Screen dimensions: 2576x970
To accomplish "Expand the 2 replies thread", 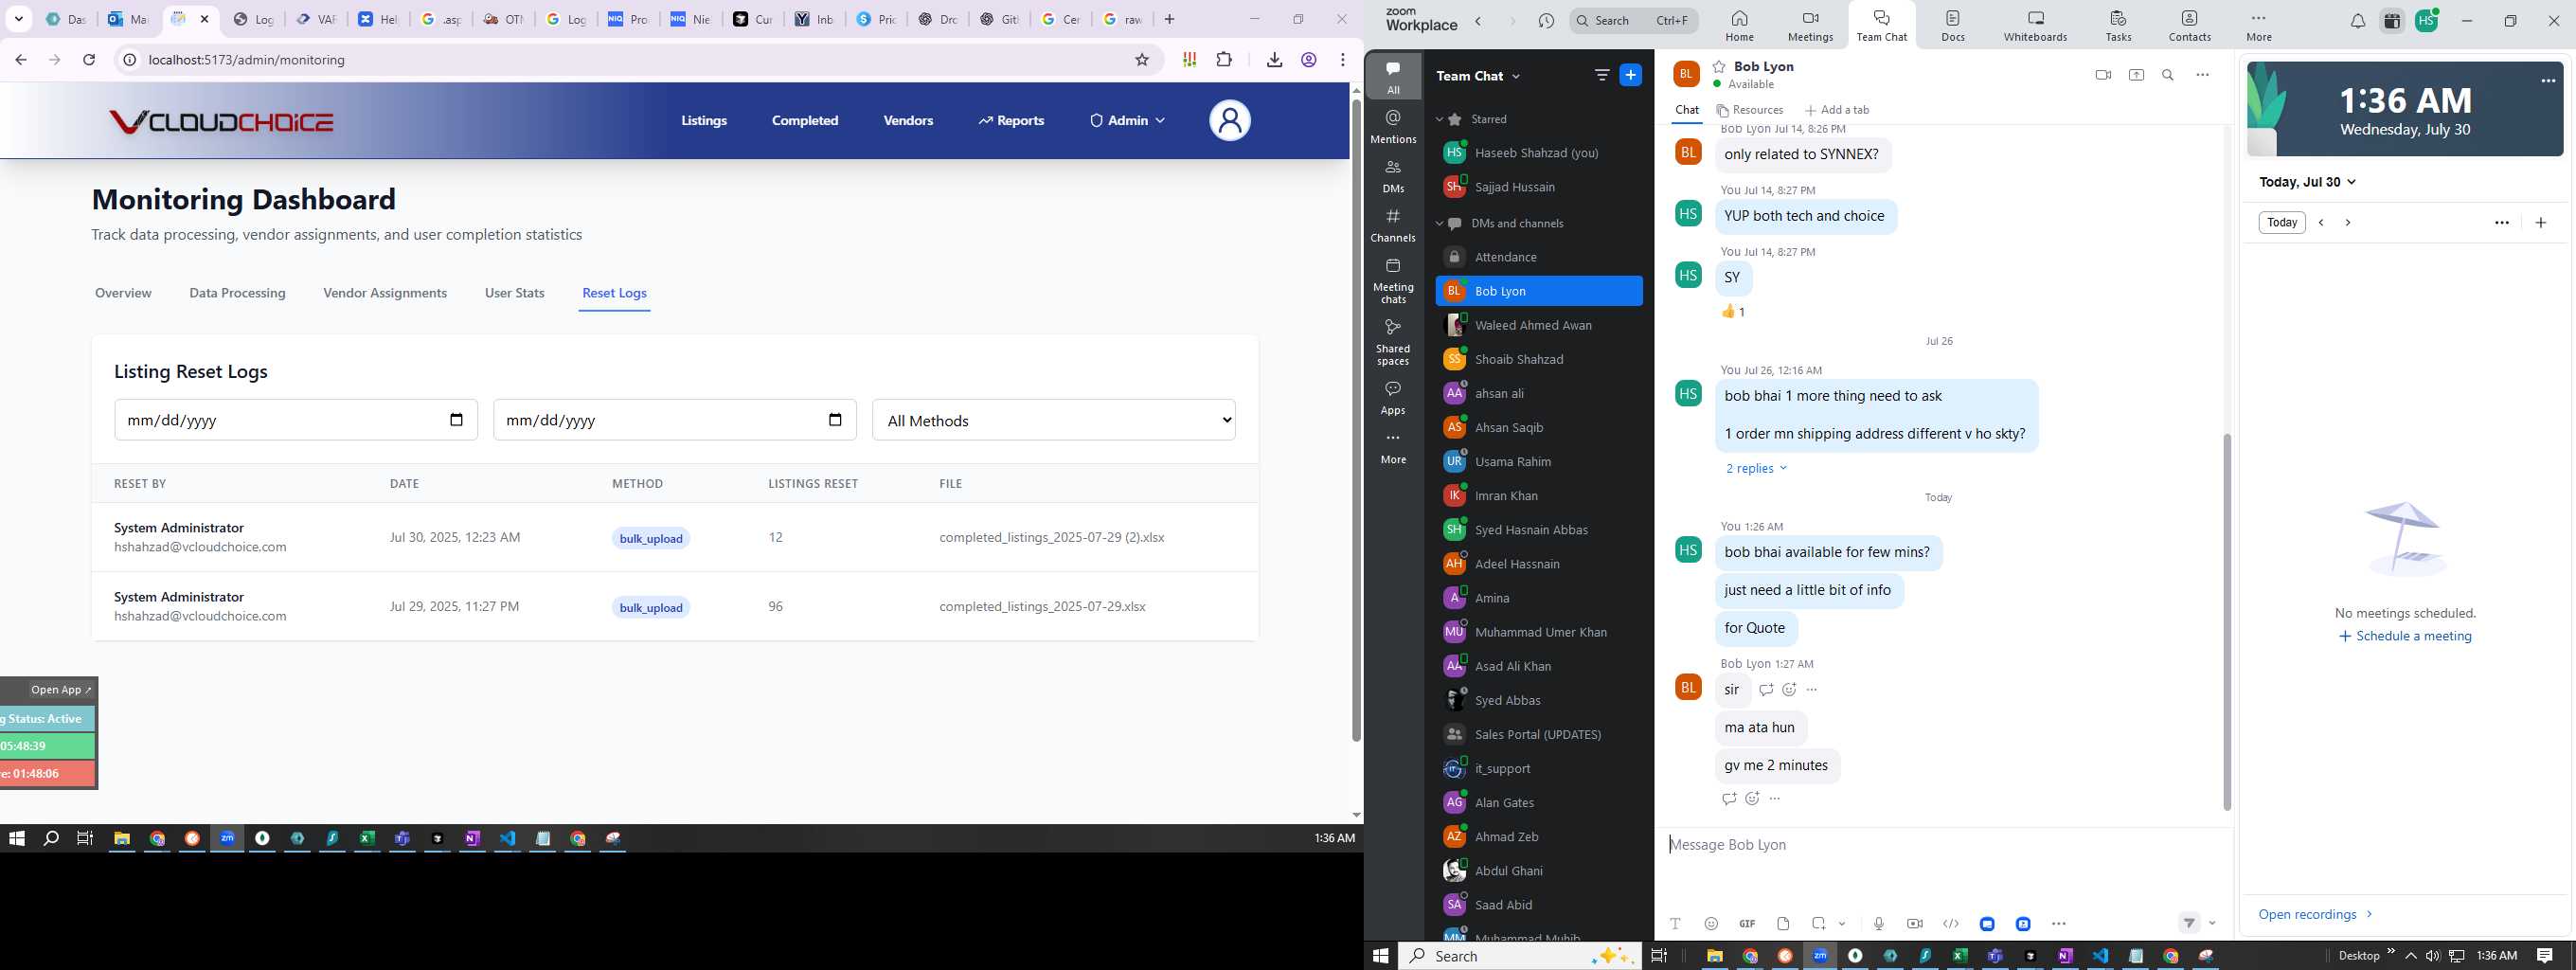I will click(x=1756, y=468).
